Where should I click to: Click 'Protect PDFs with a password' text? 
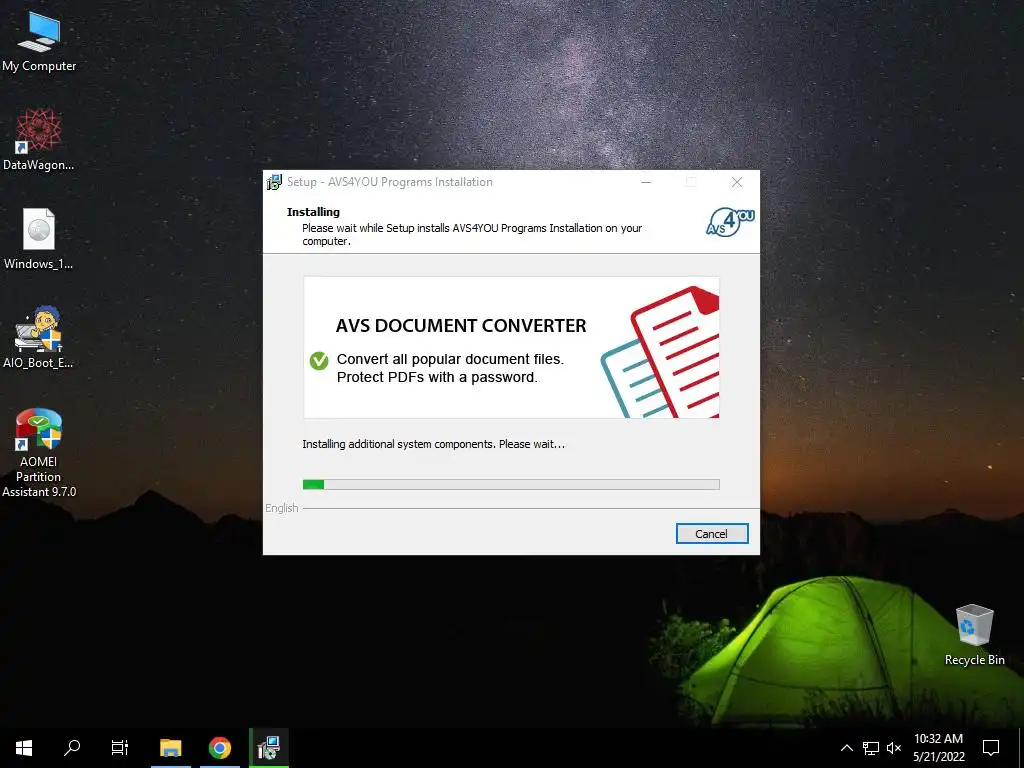(437, 377)
